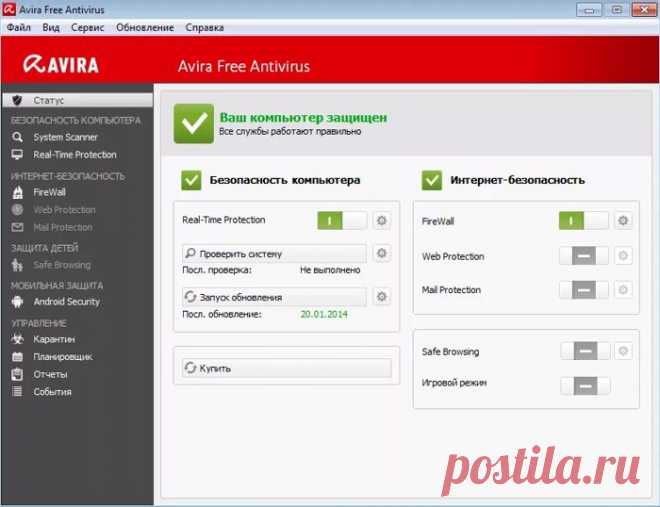Click the Отчеты clipboard icon

(17, 374)
